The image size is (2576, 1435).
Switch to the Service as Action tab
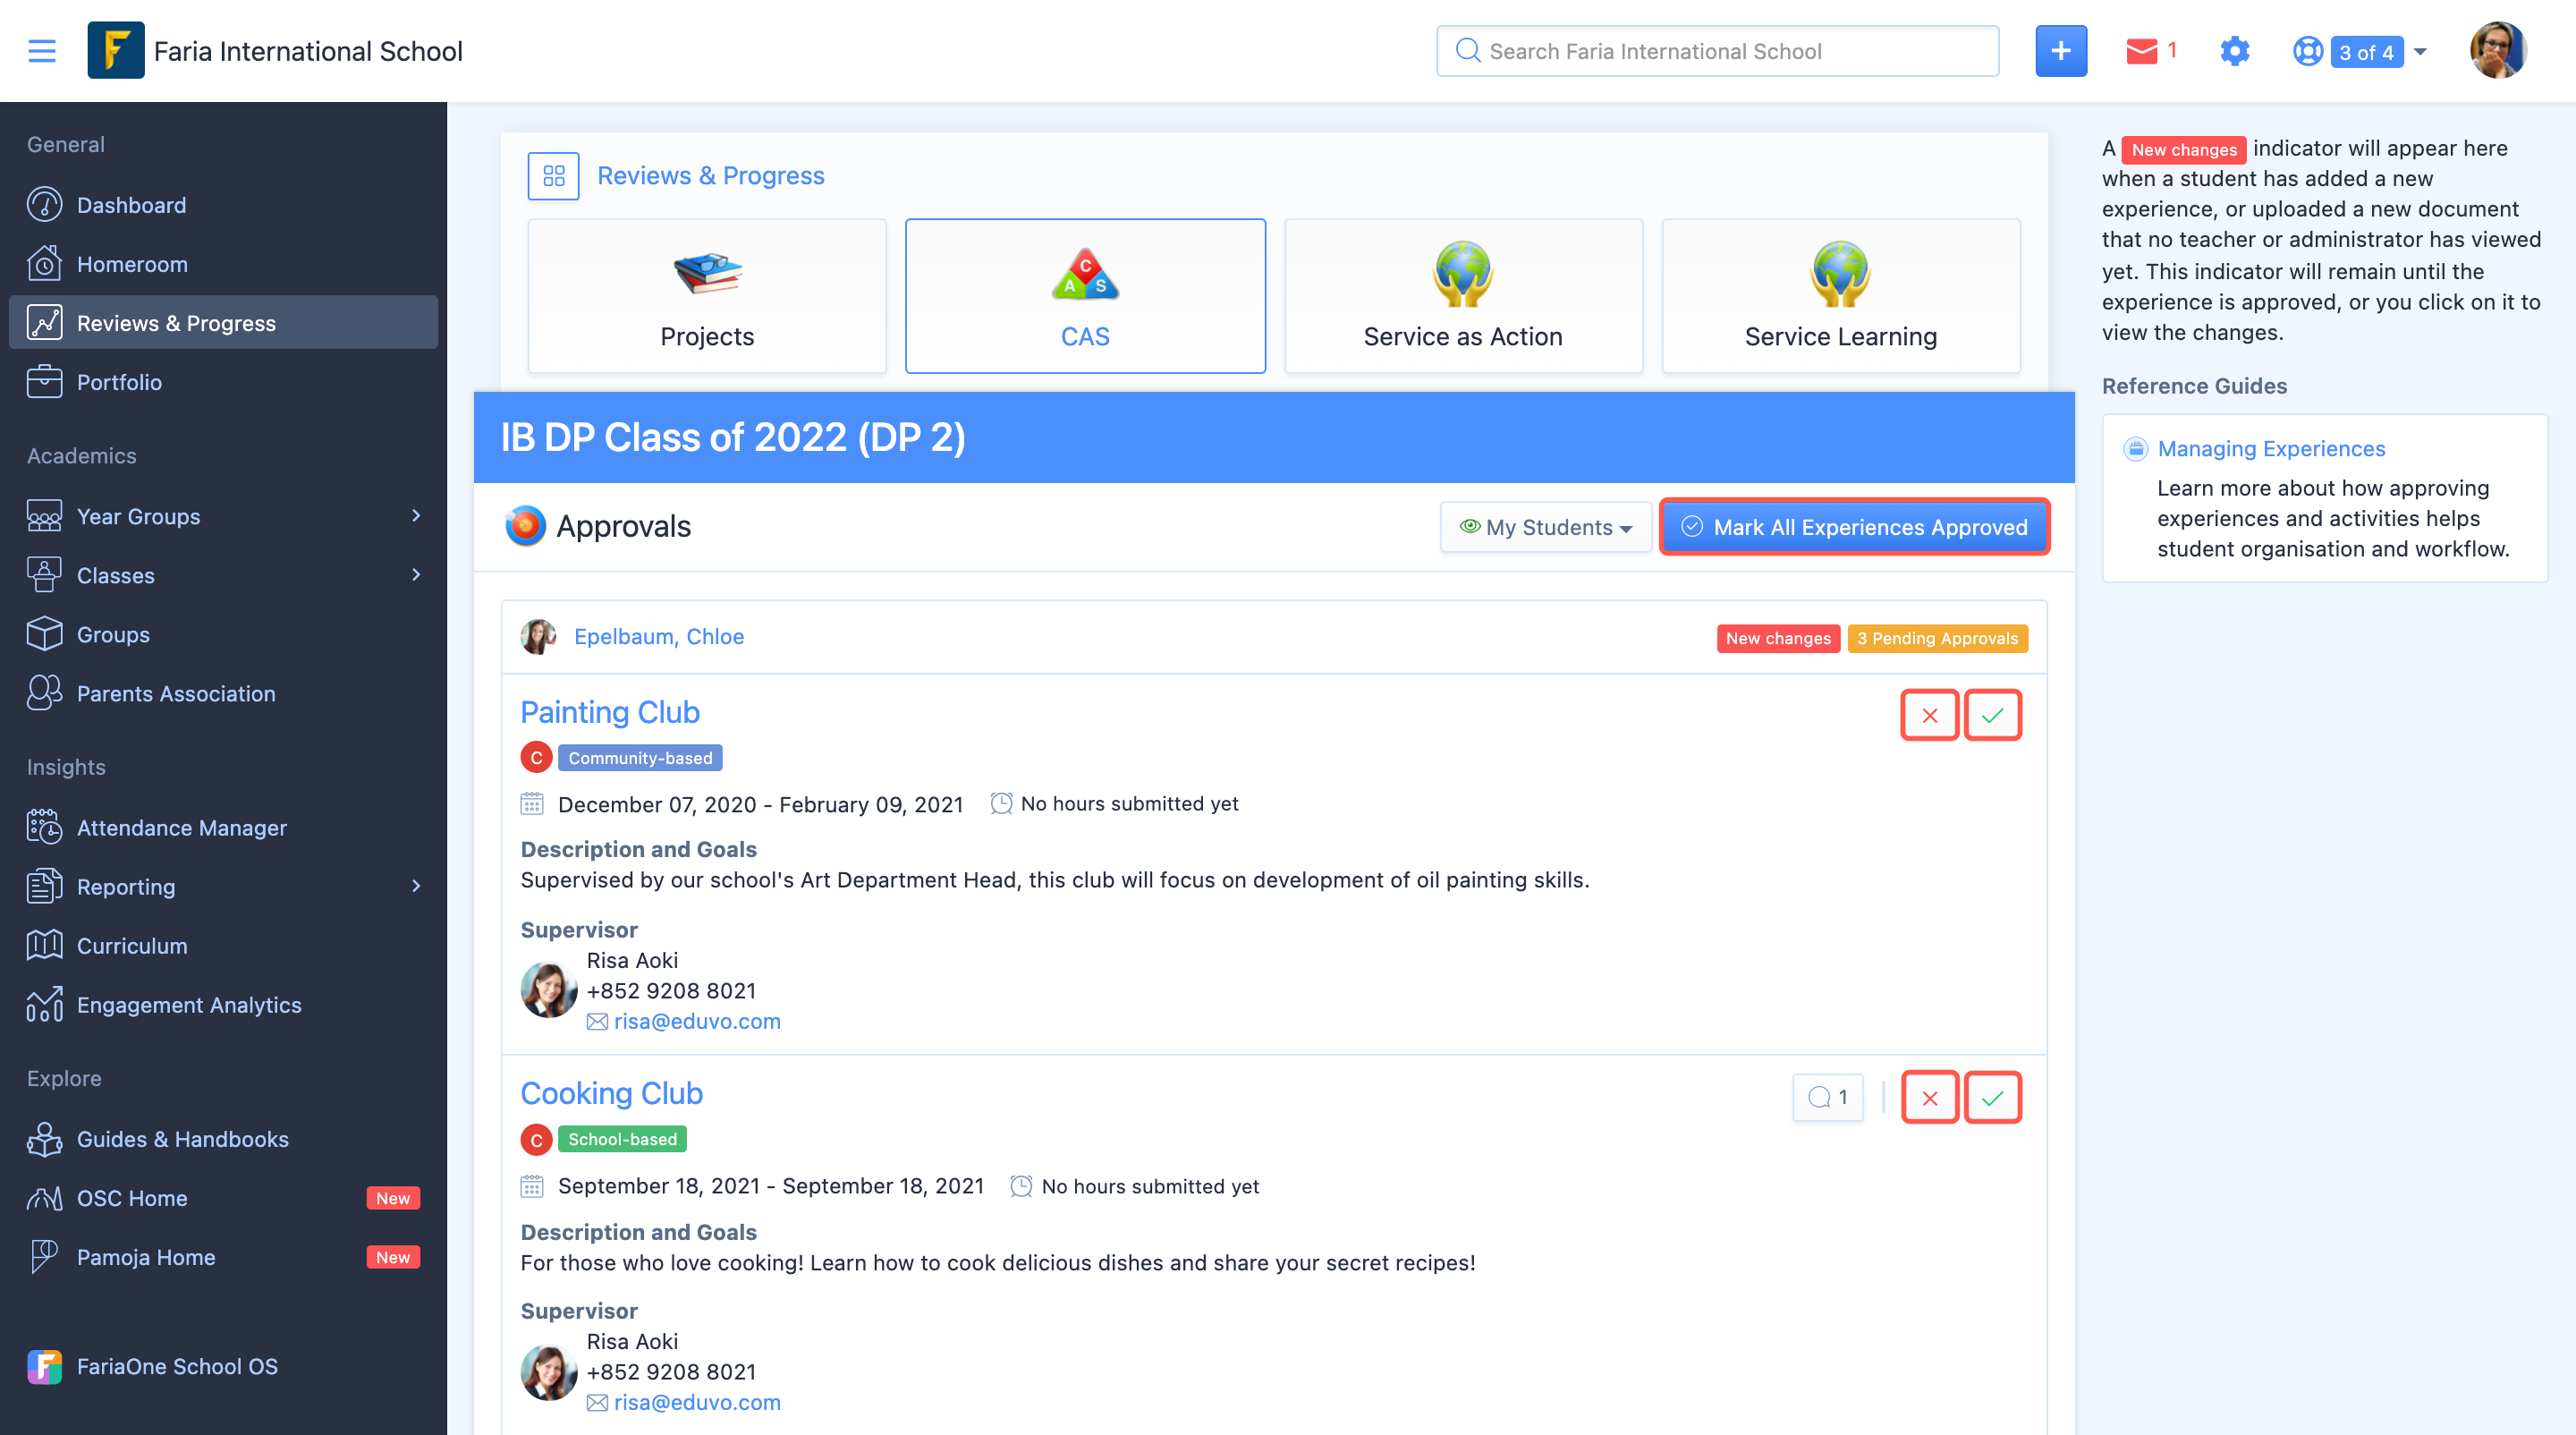[x=1463, y=296]
